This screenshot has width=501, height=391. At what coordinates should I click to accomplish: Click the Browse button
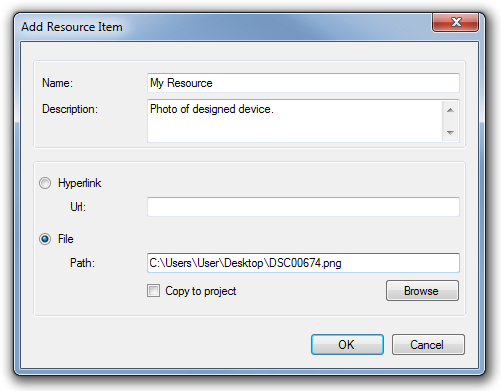coord(422,291)
